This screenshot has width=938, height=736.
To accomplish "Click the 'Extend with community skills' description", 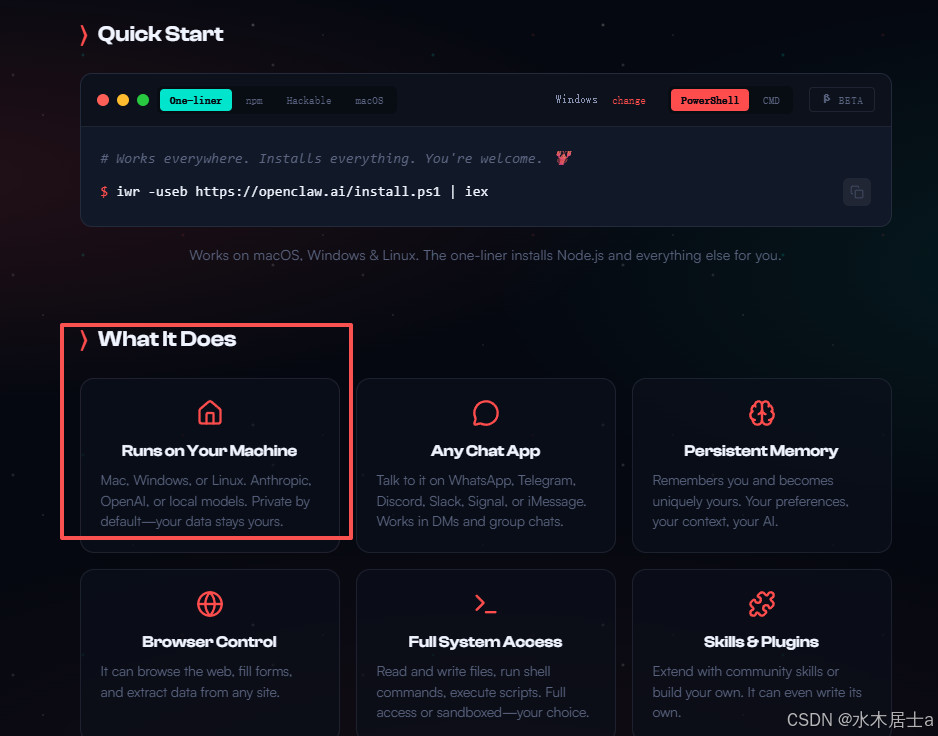I will 757,692.
